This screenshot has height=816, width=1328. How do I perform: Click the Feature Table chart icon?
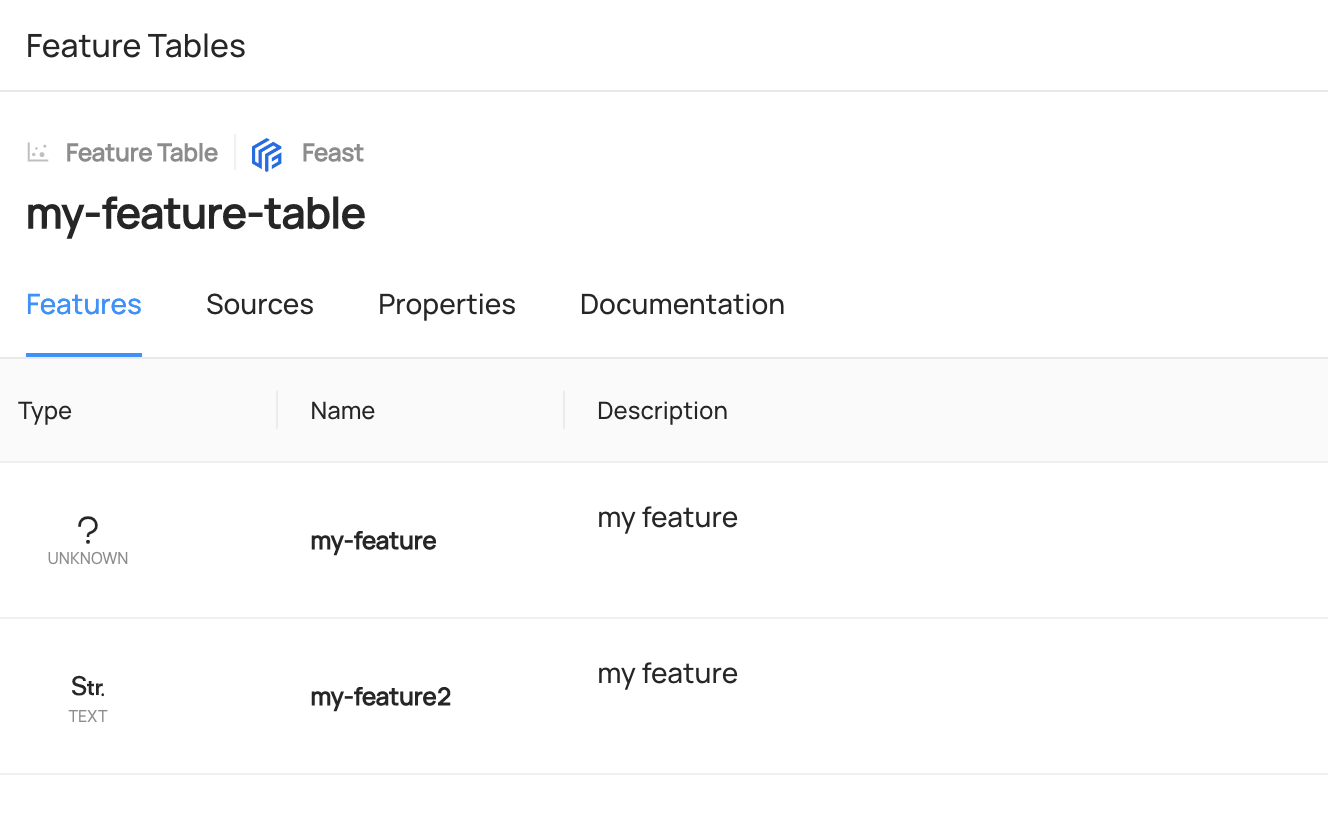click(x=37, y=152)
